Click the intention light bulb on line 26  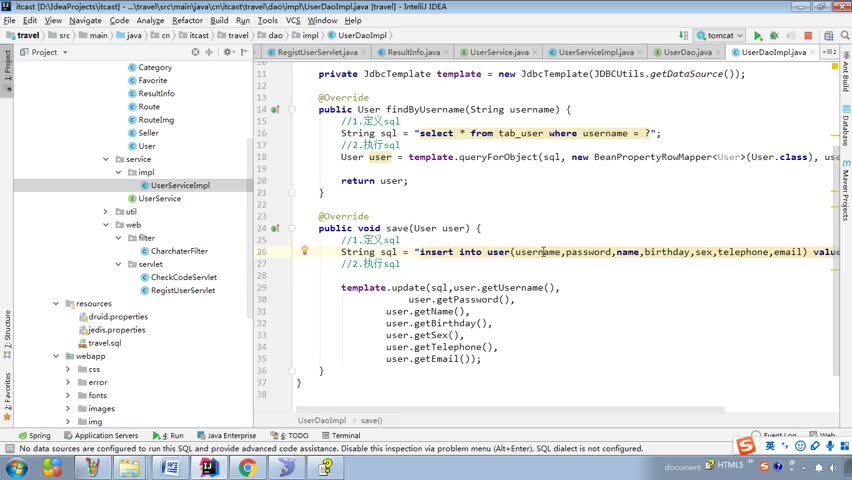pos(305,251)
